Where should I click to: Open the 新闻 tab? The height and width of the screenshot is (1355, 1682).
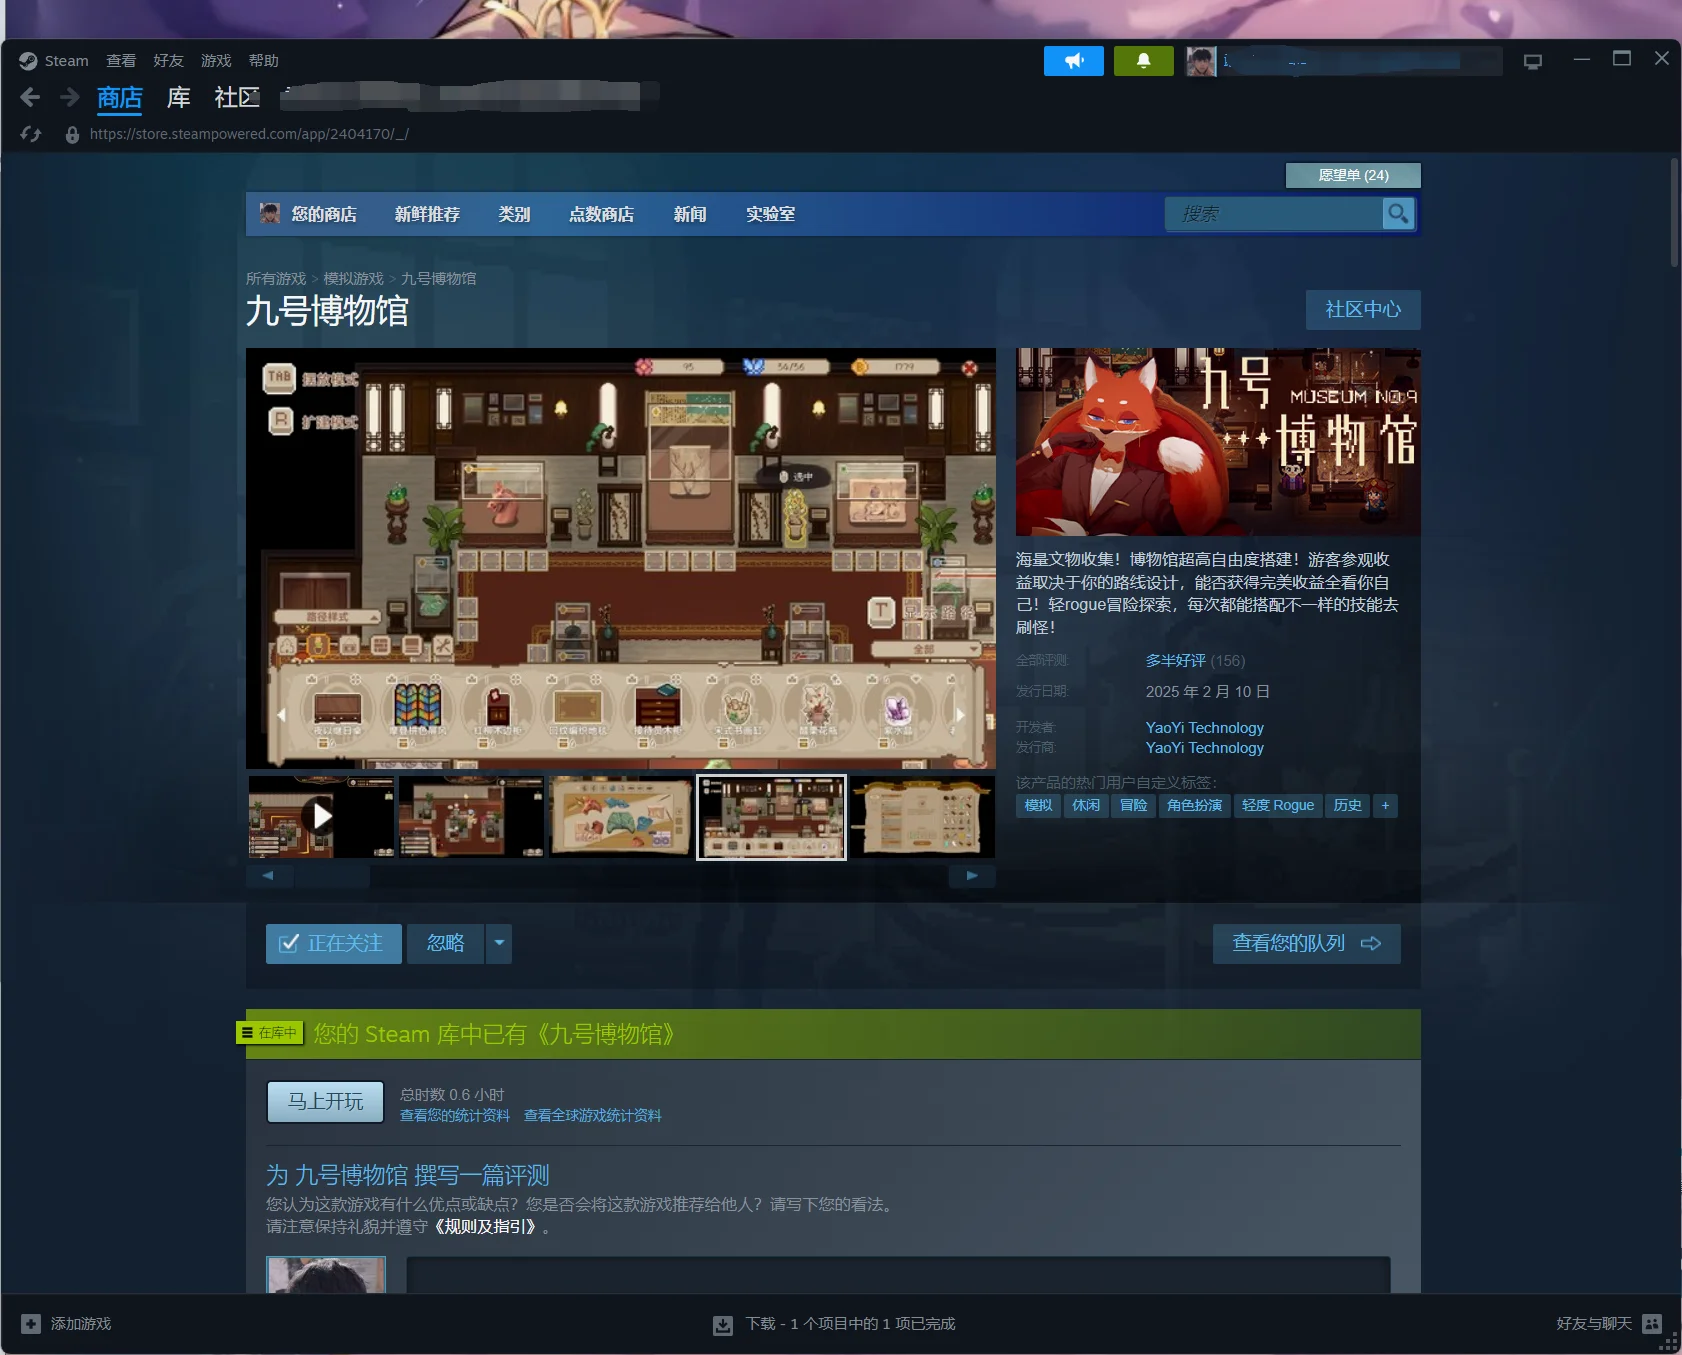click(x=690, y=214)
